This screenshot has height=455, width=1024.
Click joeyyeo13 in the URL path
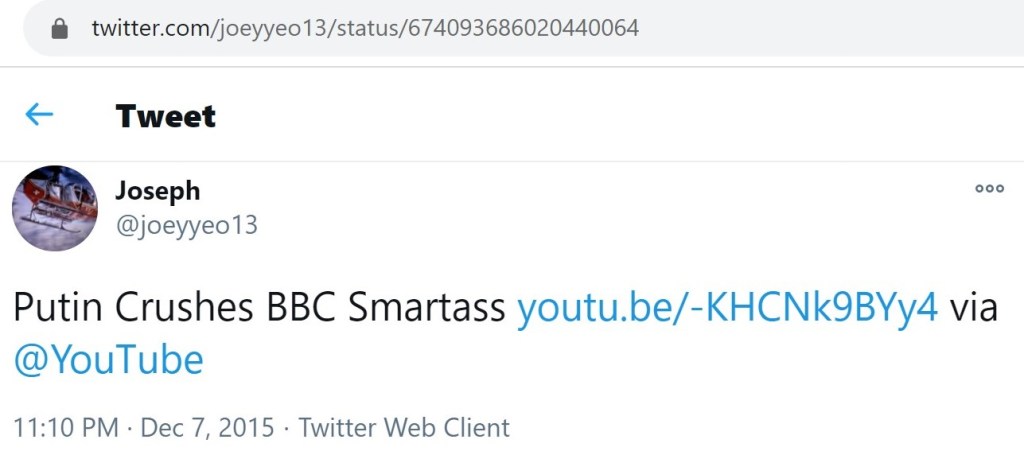pyautogui.click(x=270, y=28)
